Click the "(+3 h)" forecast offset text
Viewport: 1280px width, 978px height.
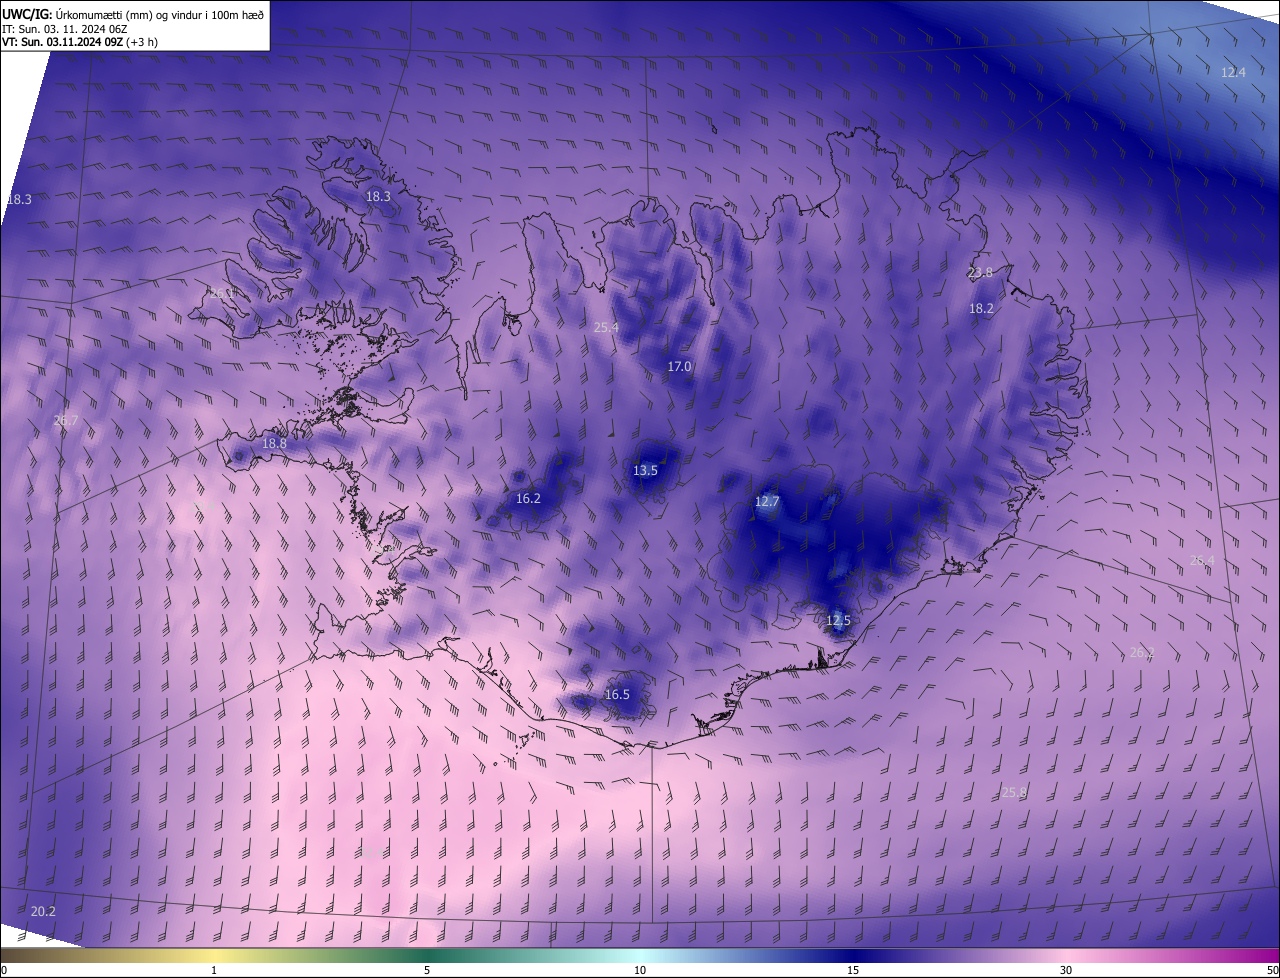pos(142,42)
